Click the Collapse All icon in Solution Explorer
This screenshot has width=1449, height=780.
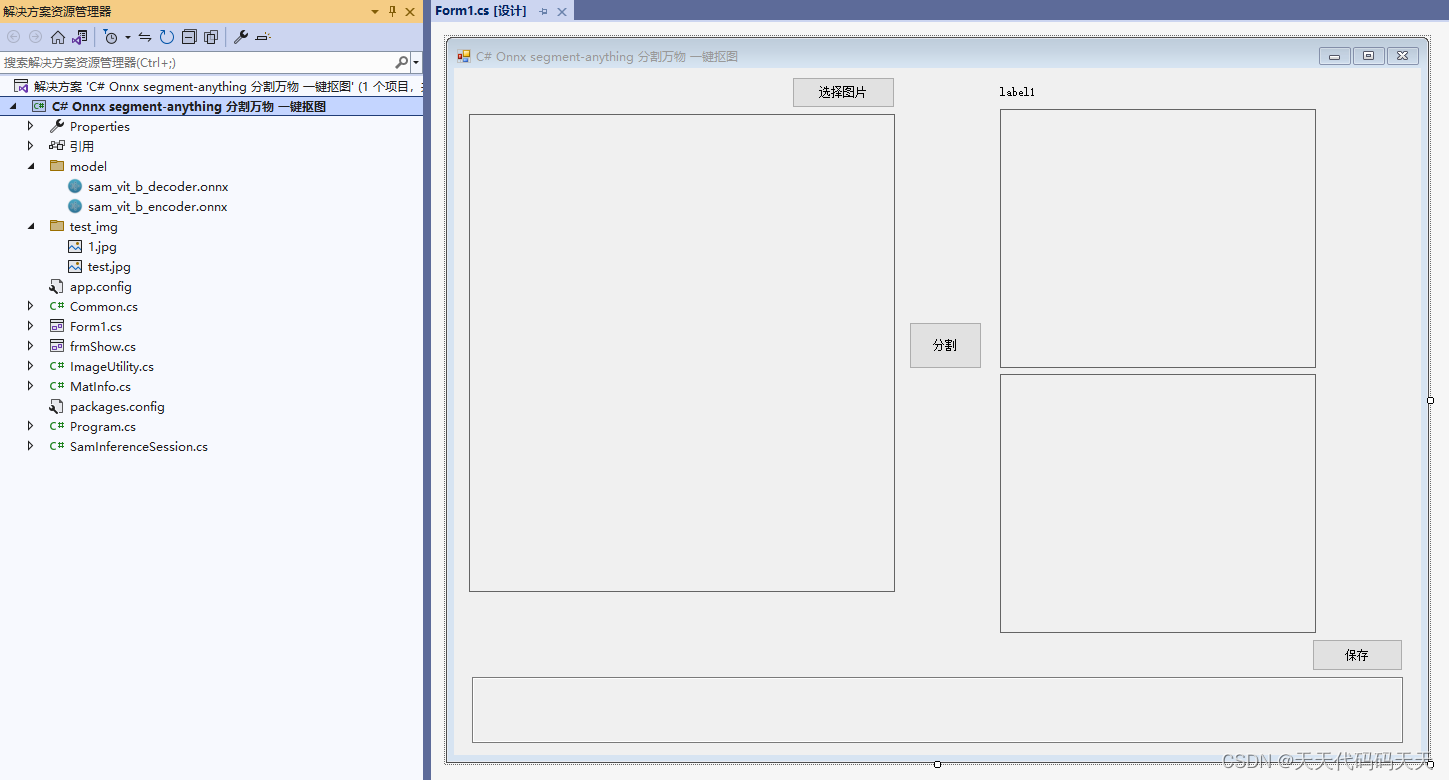[189, 37]
